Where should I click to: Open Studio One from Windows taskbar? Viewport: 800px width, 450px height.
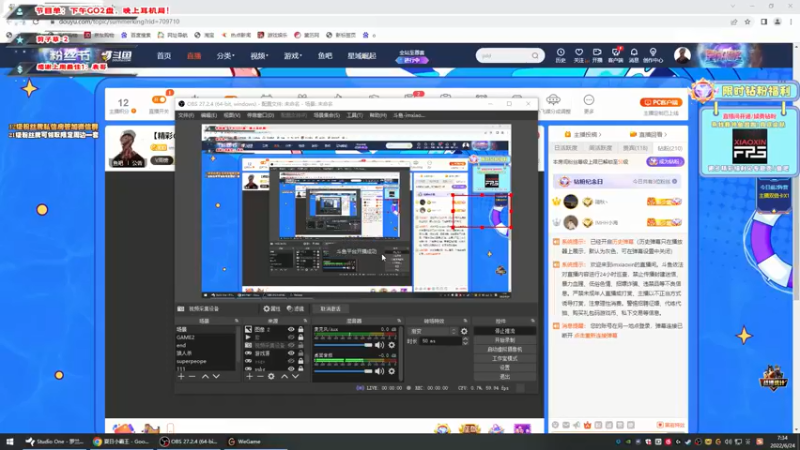tap(54, 442)
